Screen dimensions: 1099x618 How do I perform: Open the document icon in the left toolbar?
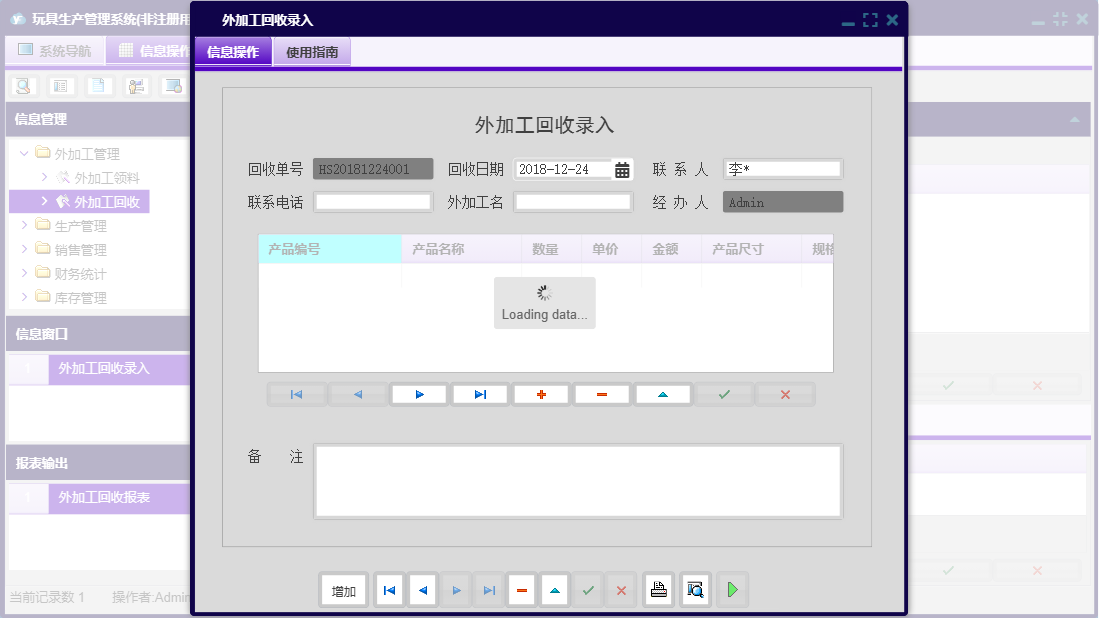coord(96,86)
